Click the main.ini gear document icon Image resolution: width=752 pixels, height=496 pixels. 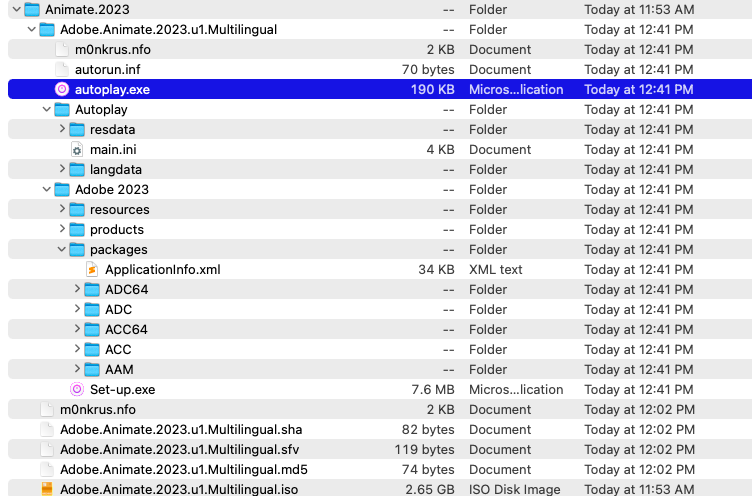coord(77,149)
